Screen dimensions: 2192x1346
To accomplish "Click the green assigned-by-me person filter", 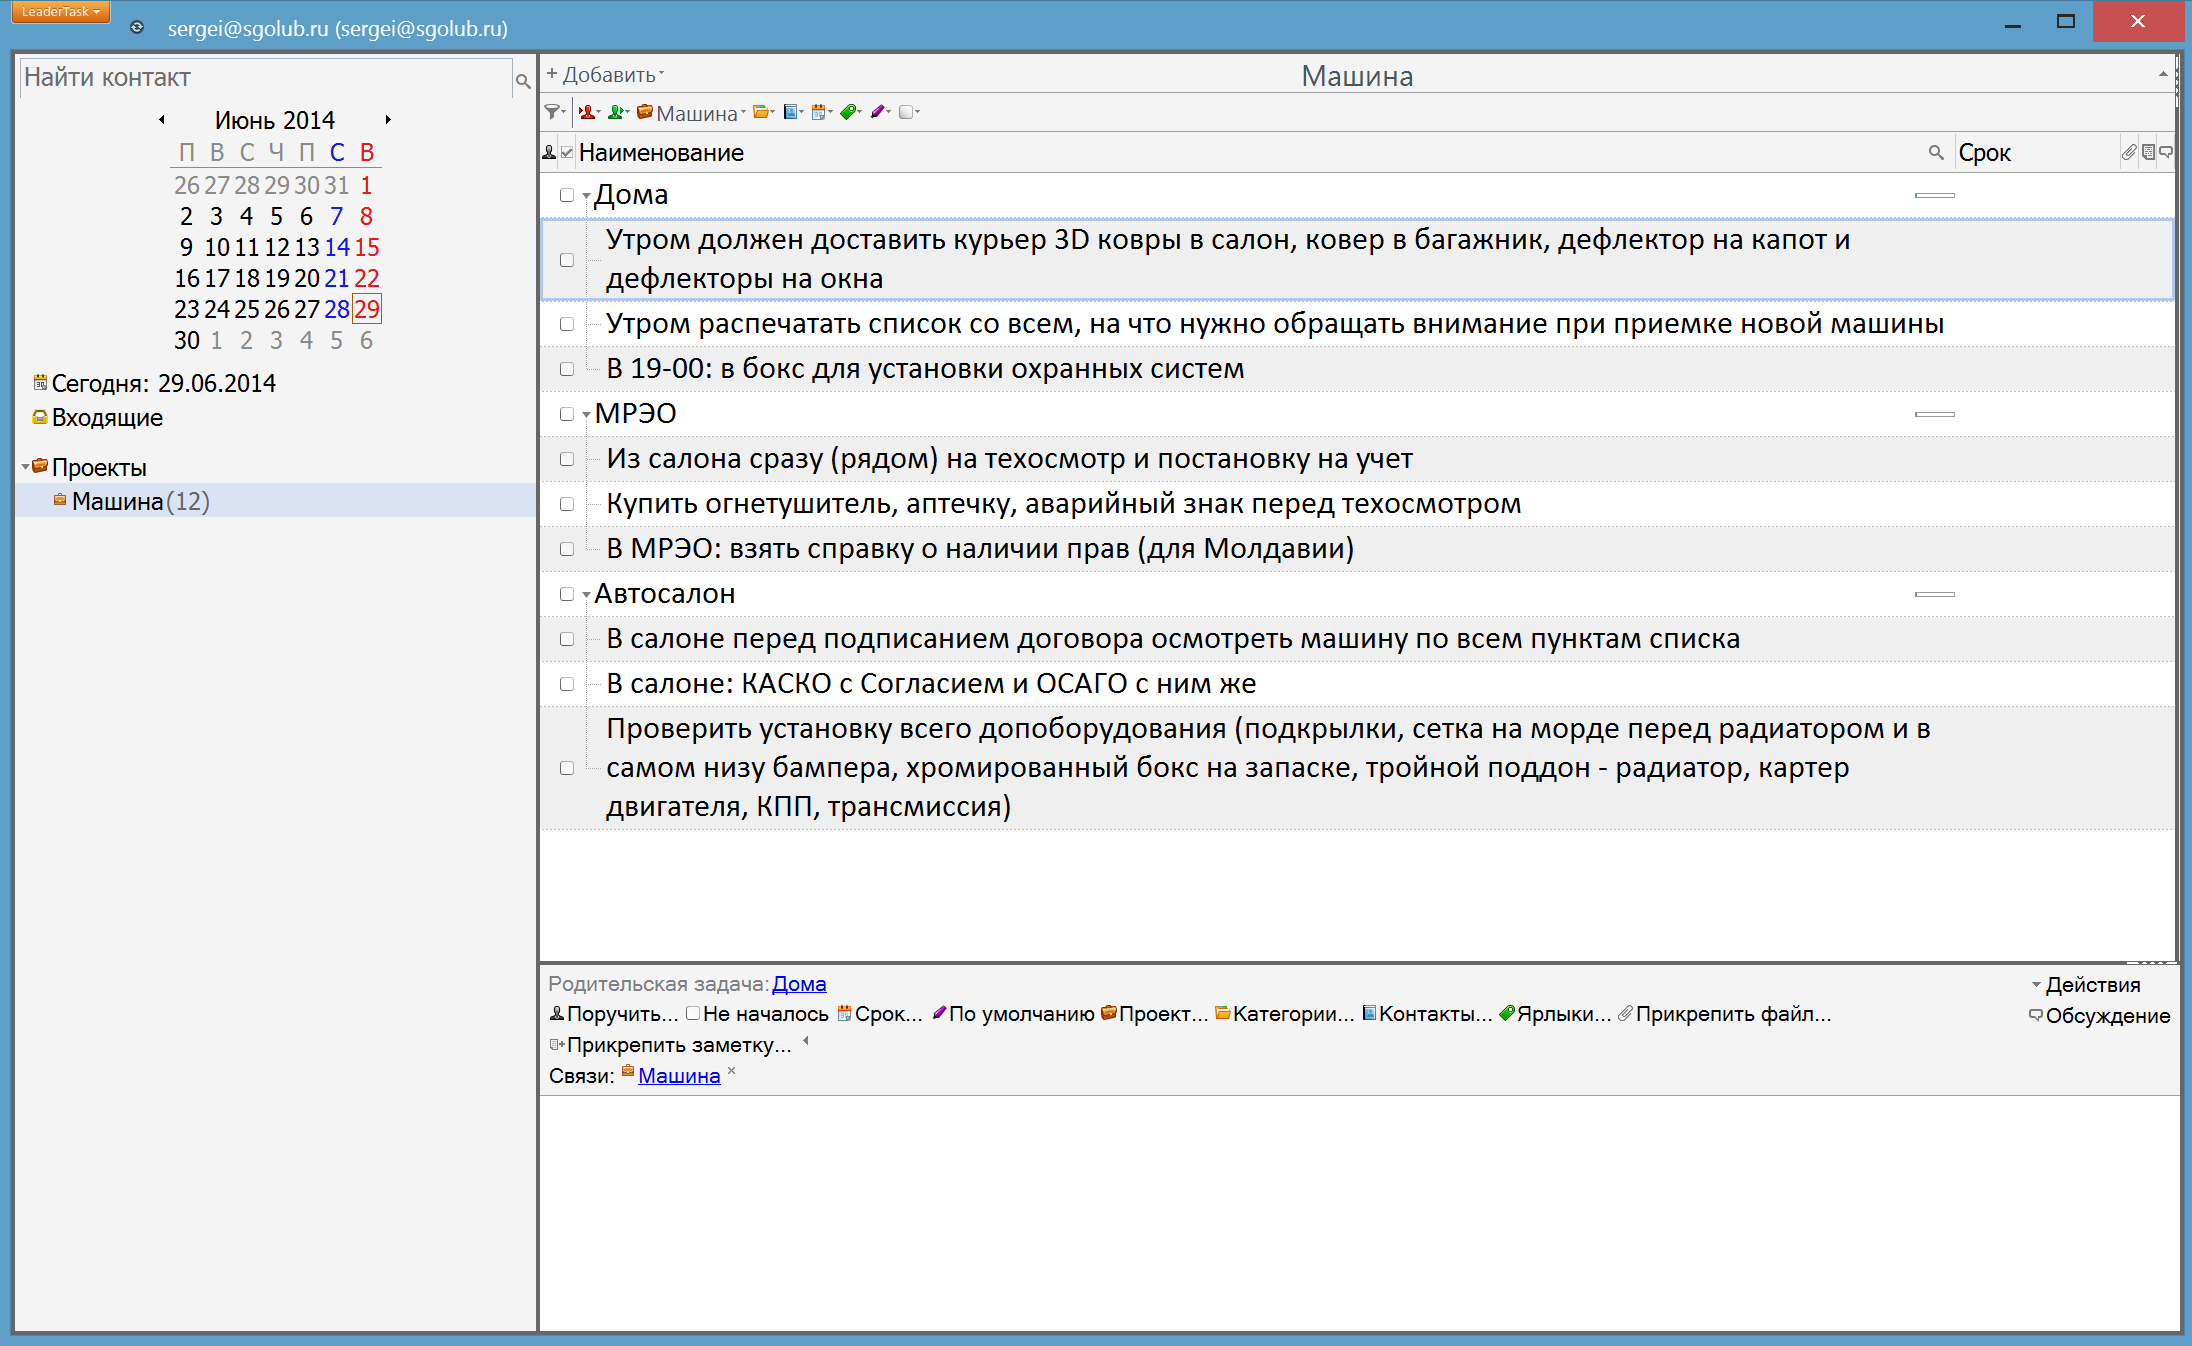I will (x=617, y=112).
